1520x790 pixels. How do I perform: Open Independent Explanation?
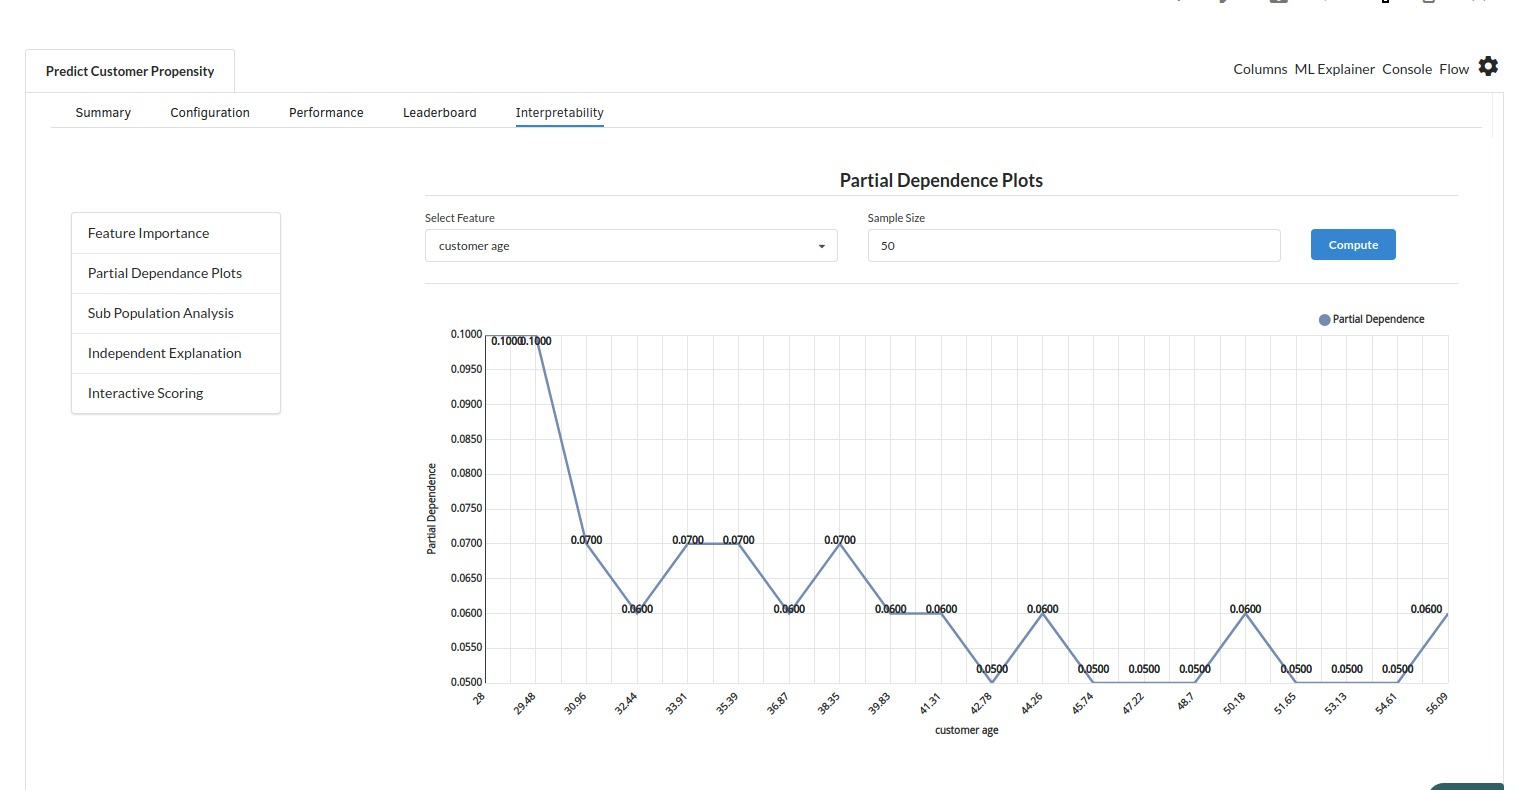coord(176,353)
